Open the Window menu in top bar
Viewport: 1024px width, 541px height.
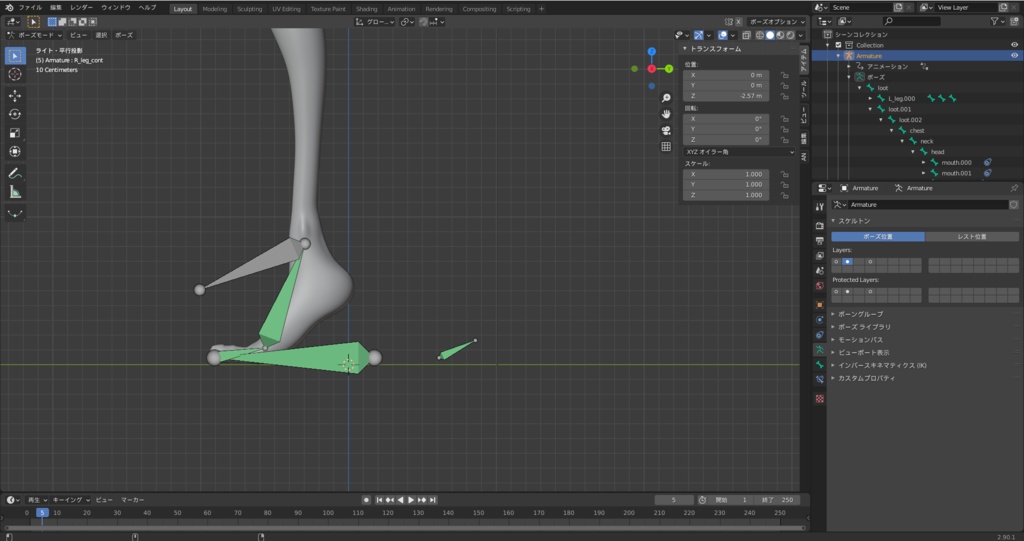(116, 7)
